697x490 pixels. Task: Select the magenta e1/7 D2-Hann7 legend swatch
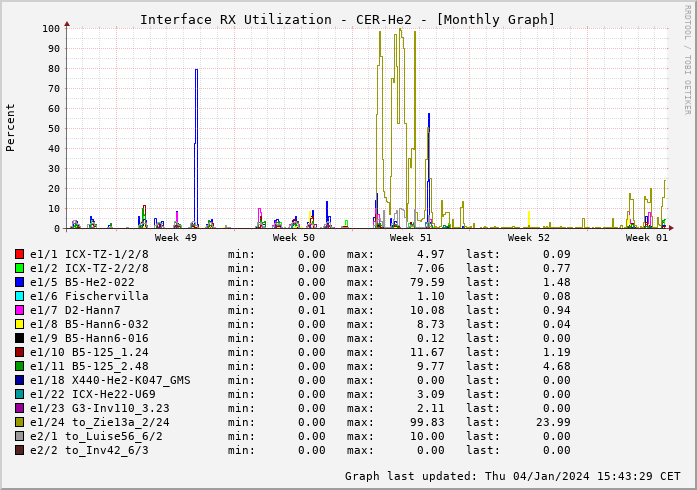point(19,310)
